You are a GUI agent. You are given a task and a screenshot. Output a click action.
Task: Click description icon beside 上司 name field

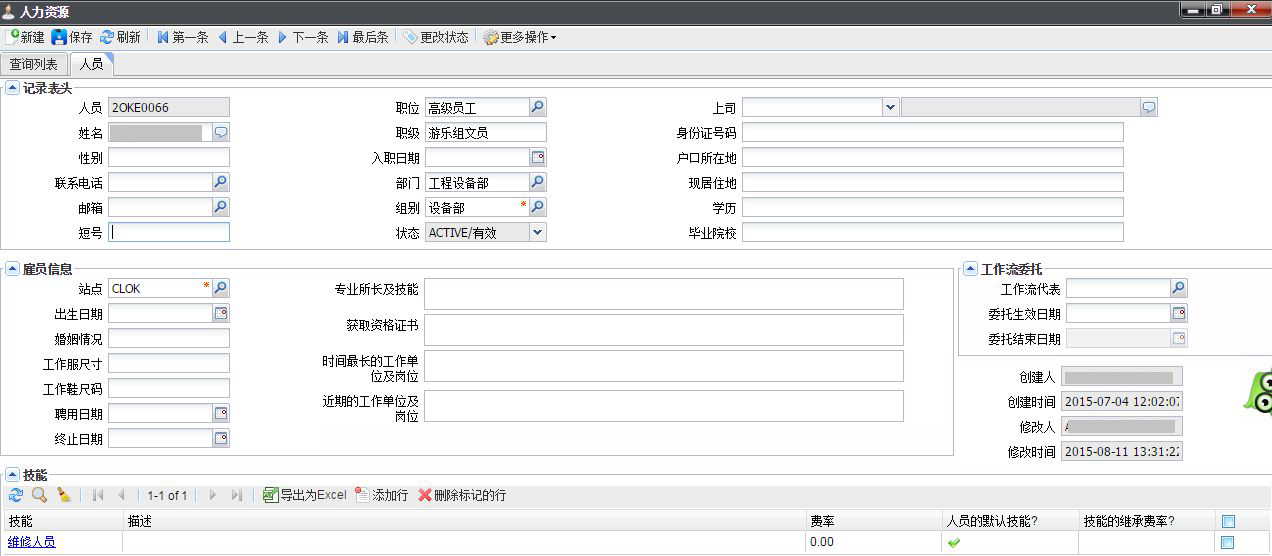tap(1149, 107)
